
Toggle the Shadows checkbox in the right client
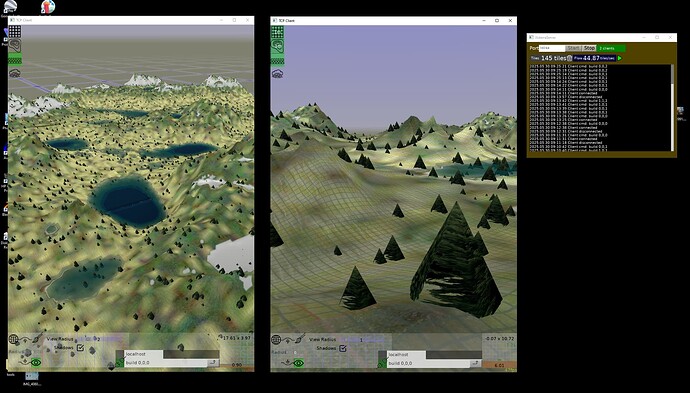click(x=343, y=348)
